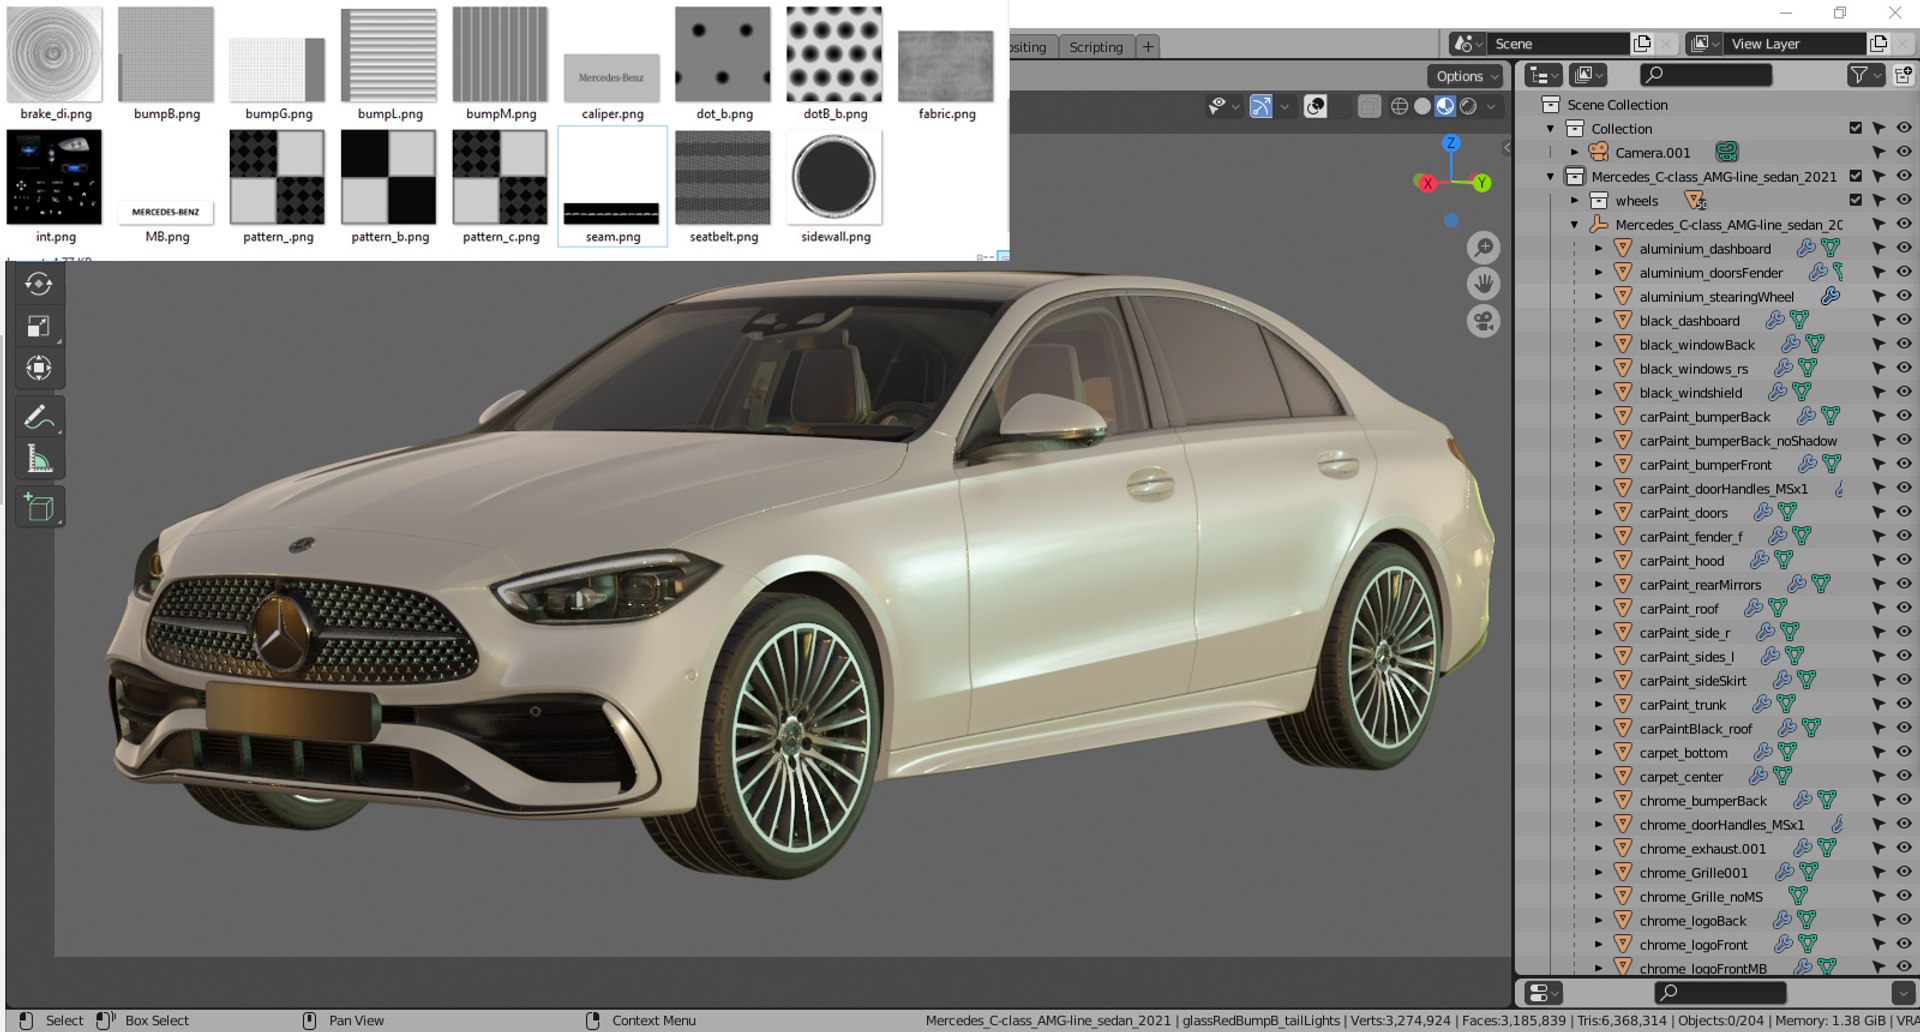Expand the carPaint_doors object
Image resolution: width=1920 pixels, height=1032 pixels.
click(1599, 512)
